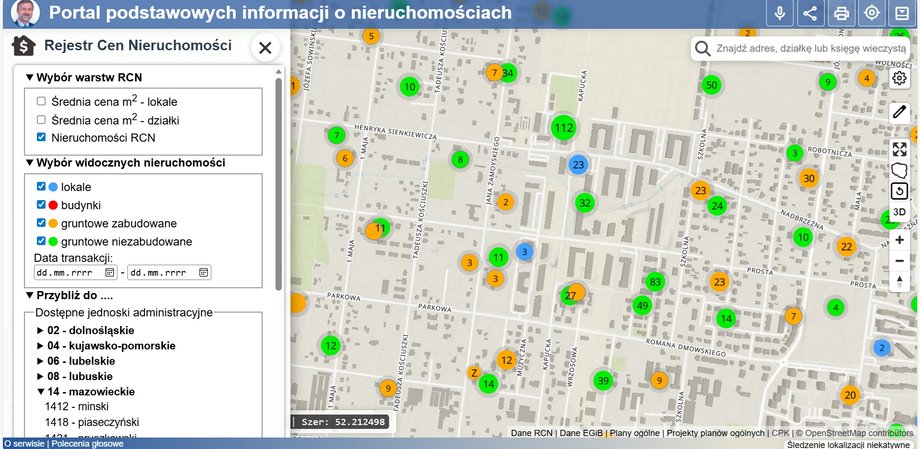Select '1412 - minski' district item

[76, 407]
